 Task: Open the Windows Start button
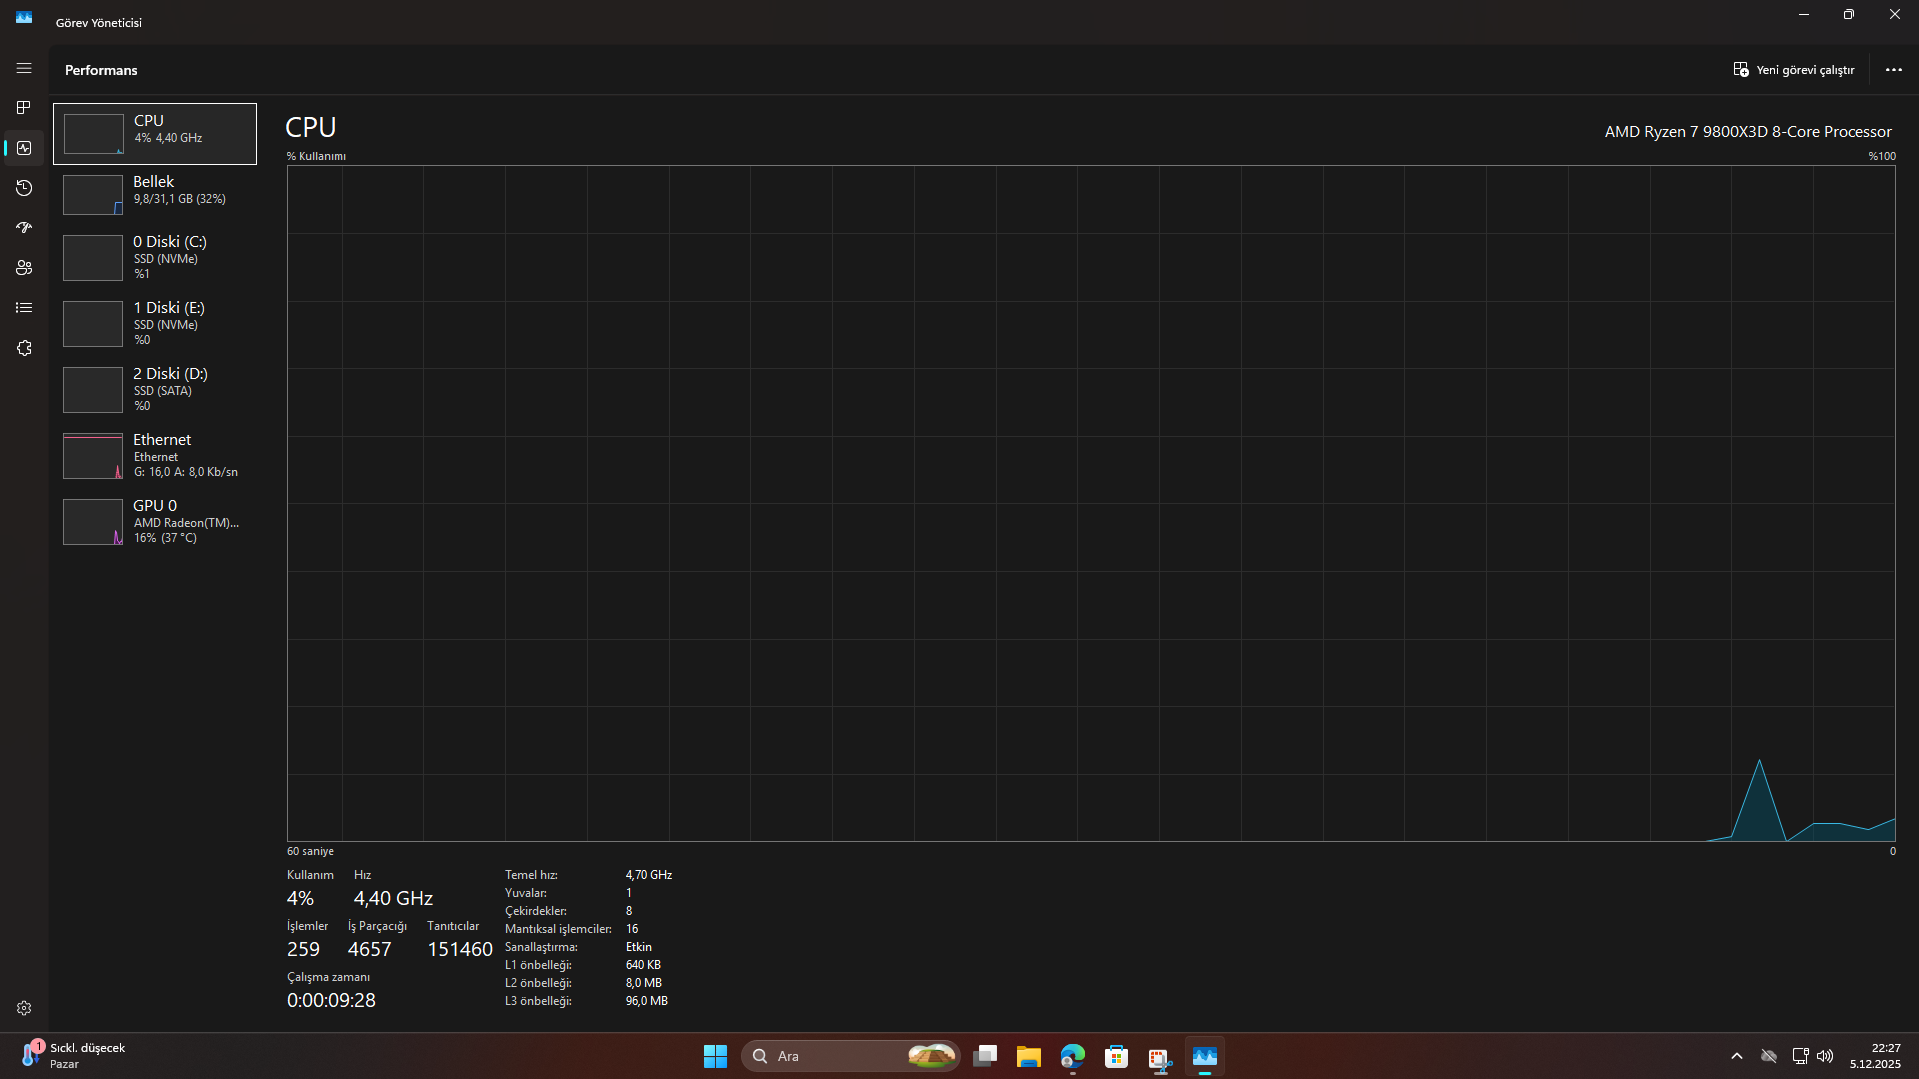(715, 1056)
